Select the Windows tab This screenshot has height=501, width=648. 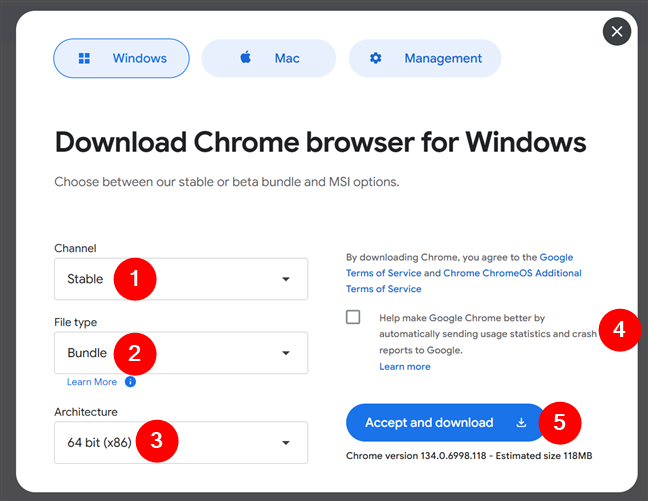tap(121, 58)
